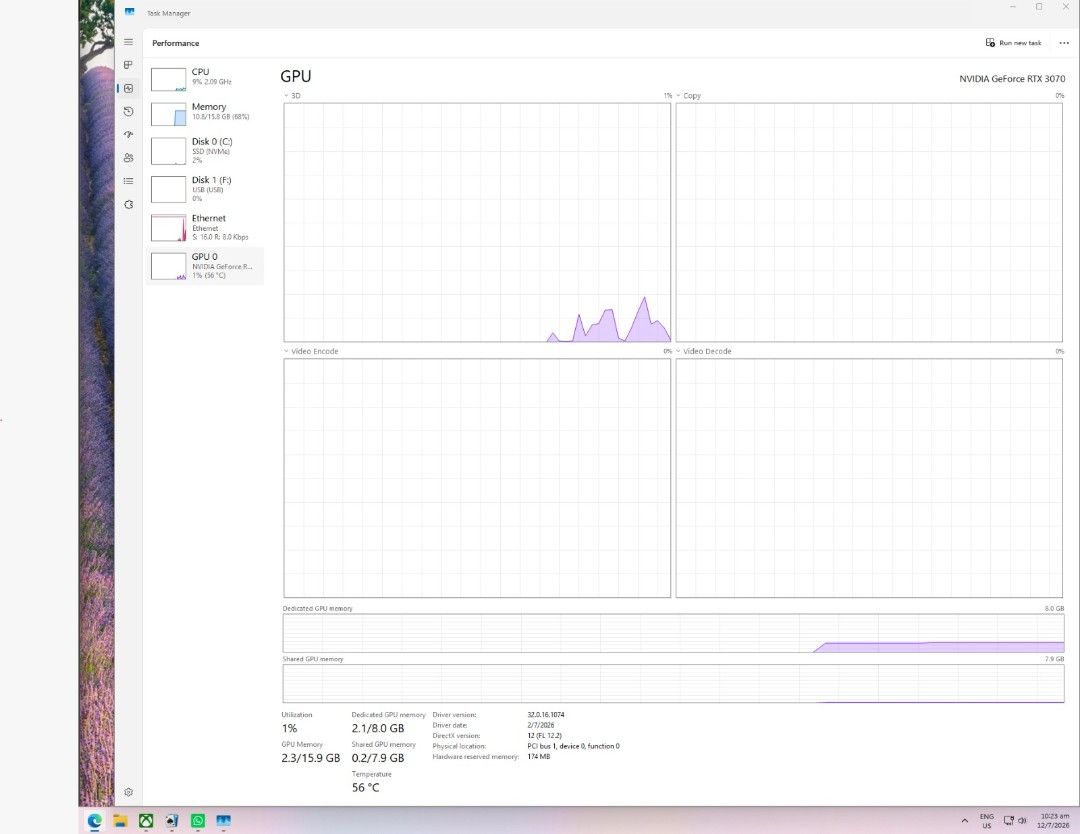Screen dimensions: 1080x834
Task: Open the navigation hamburger menu
Action: (x=128, y=41)
